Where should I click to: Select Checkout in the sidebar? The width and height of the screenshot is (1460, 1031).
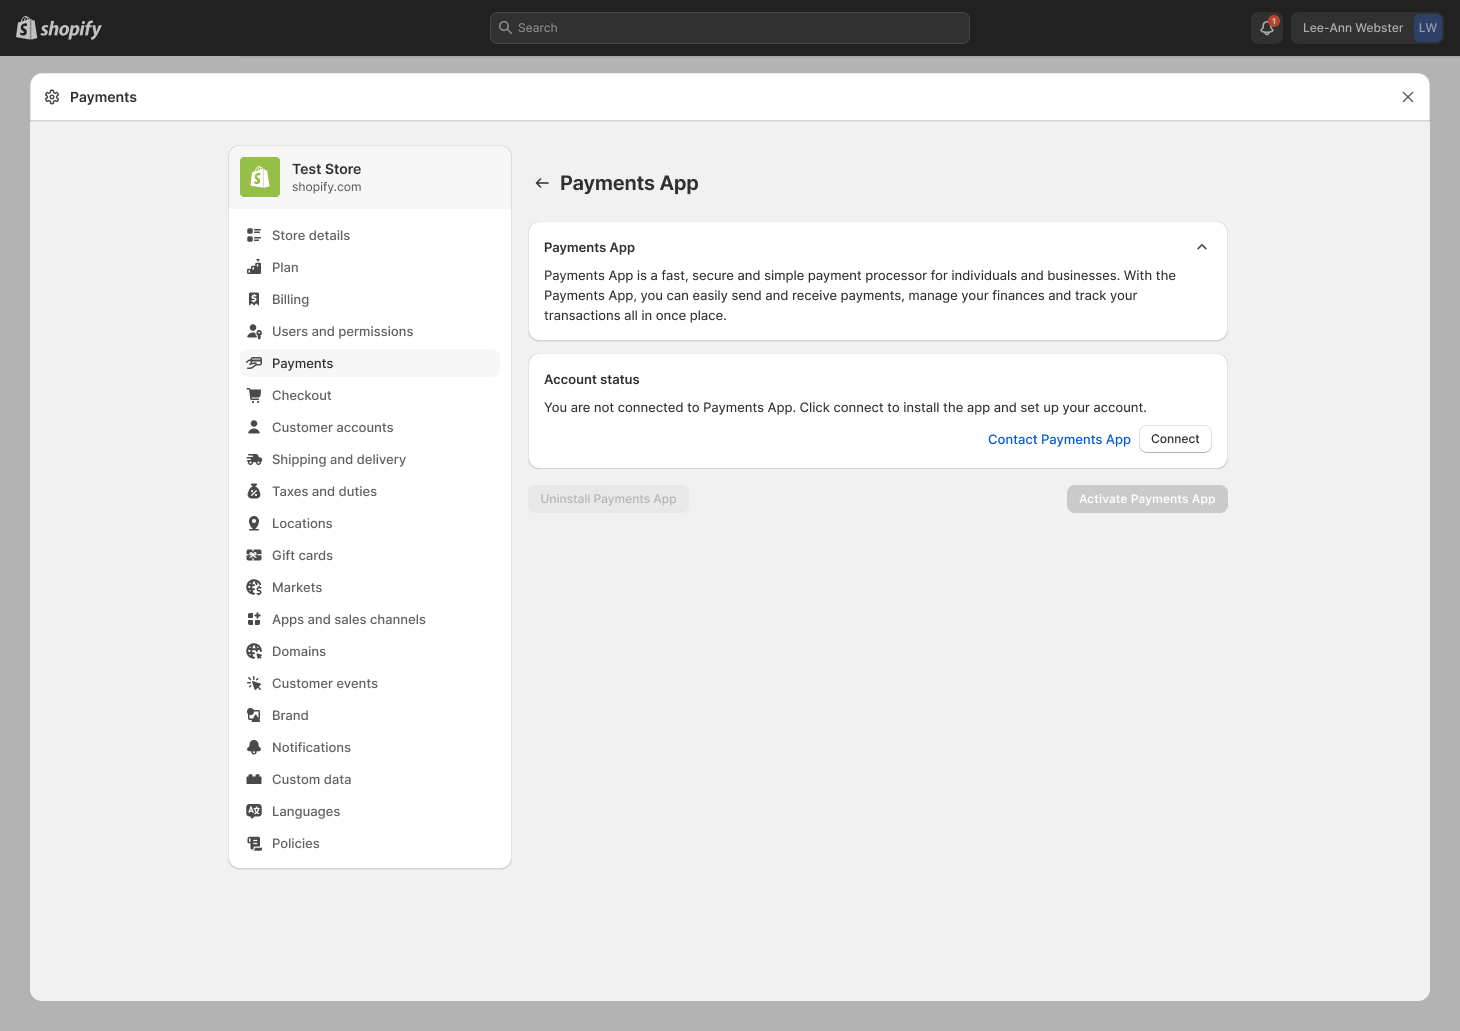pyautogui.click(x=370, y=395)
